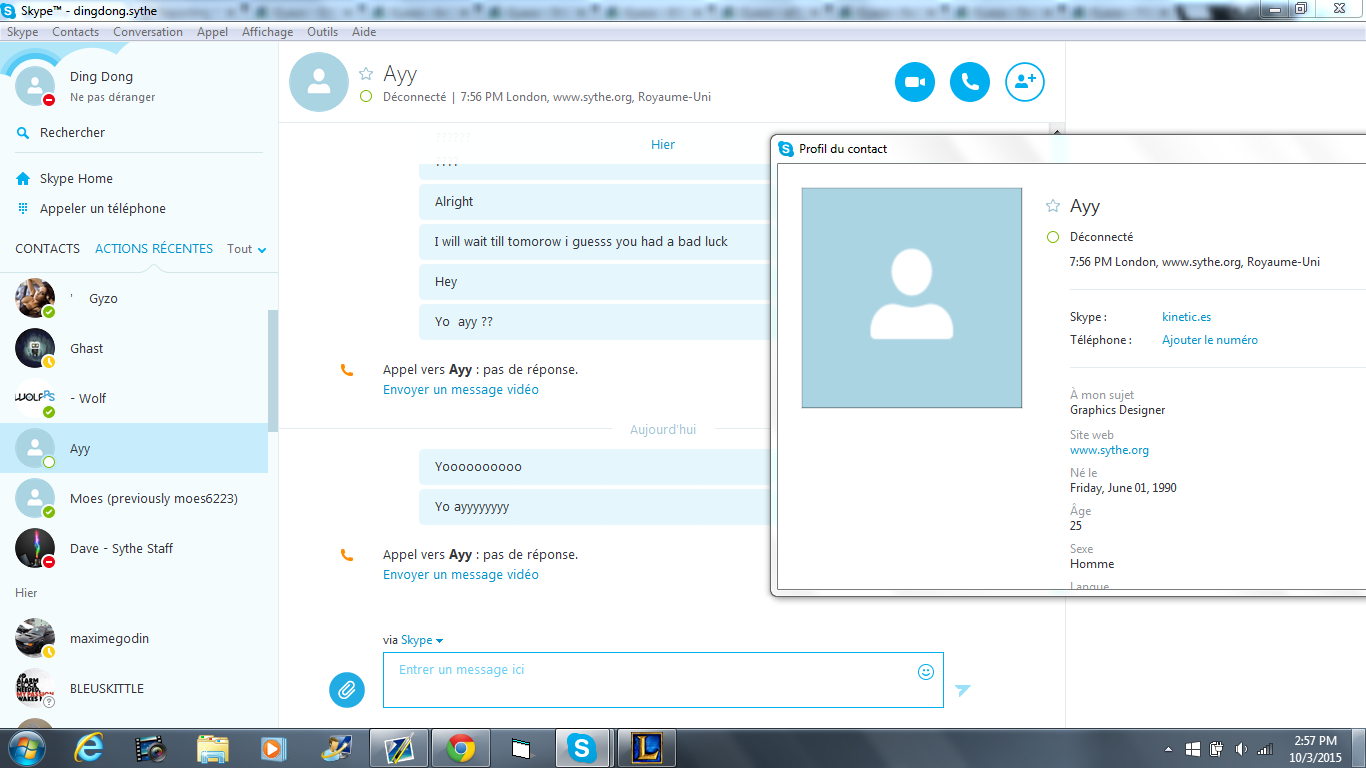Select Ghast's avatar in the recent list

click(35, 348)
